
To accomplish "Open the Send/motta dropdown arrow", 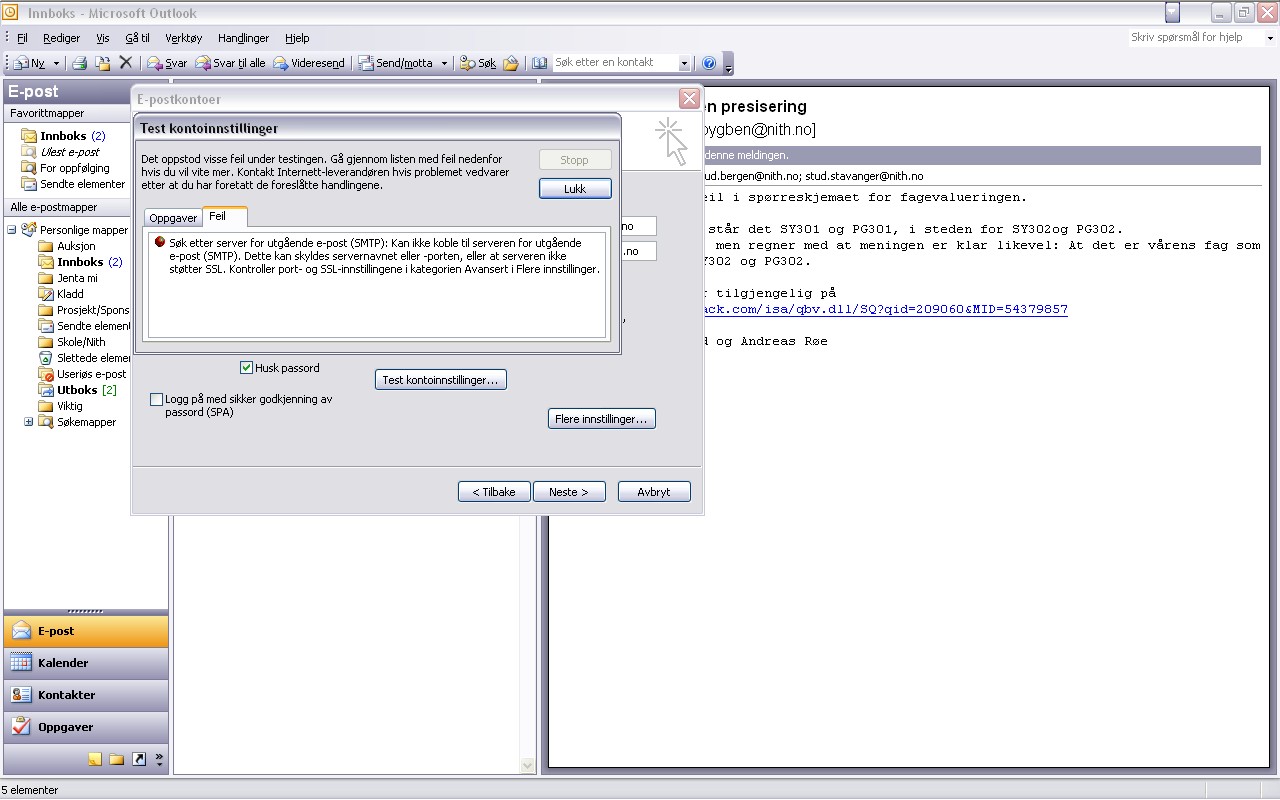I will point(444,63).
